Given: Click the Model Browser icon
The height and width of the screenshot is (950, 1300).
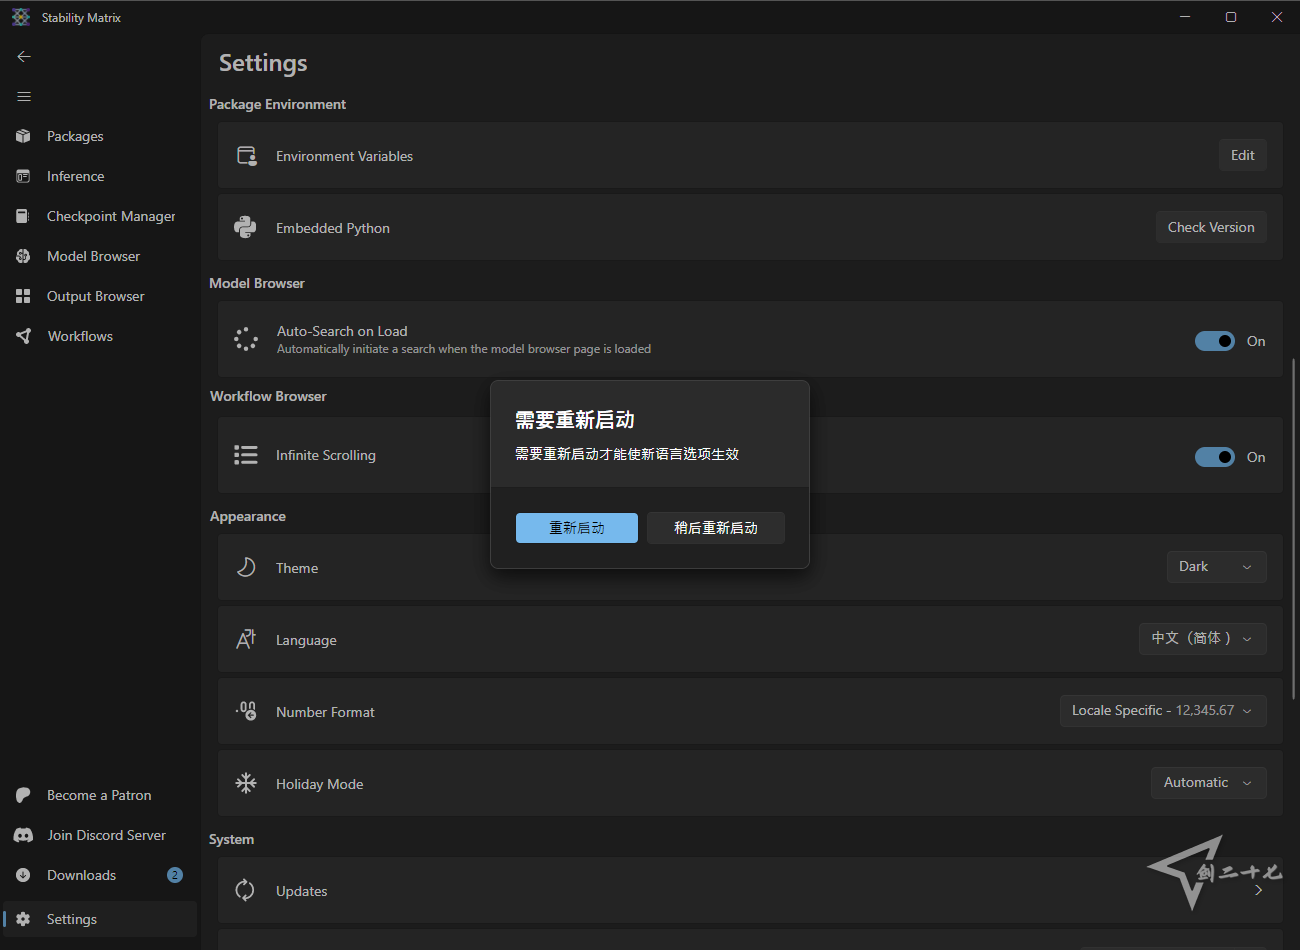Looking at the screenshot, I should tap(23, 256).
